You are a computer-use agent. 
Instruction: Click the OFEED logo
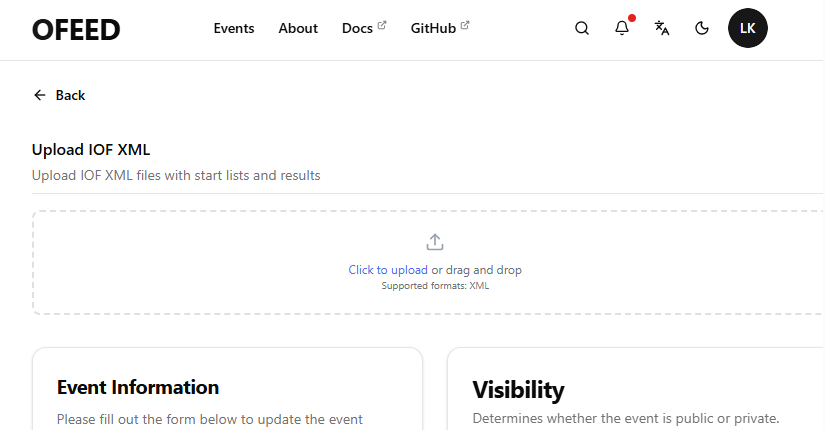pyautogui.click(x=76, y=30)
